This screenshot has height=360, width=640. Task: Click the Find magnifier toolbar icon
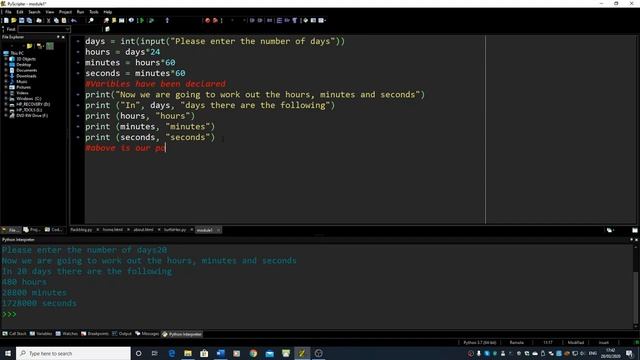(91, 20)
